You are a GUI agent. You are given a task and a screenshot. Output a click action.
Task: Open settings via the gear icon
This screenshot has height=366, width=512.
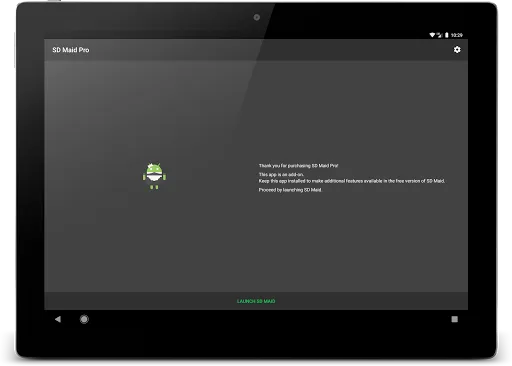coord(457,50)
